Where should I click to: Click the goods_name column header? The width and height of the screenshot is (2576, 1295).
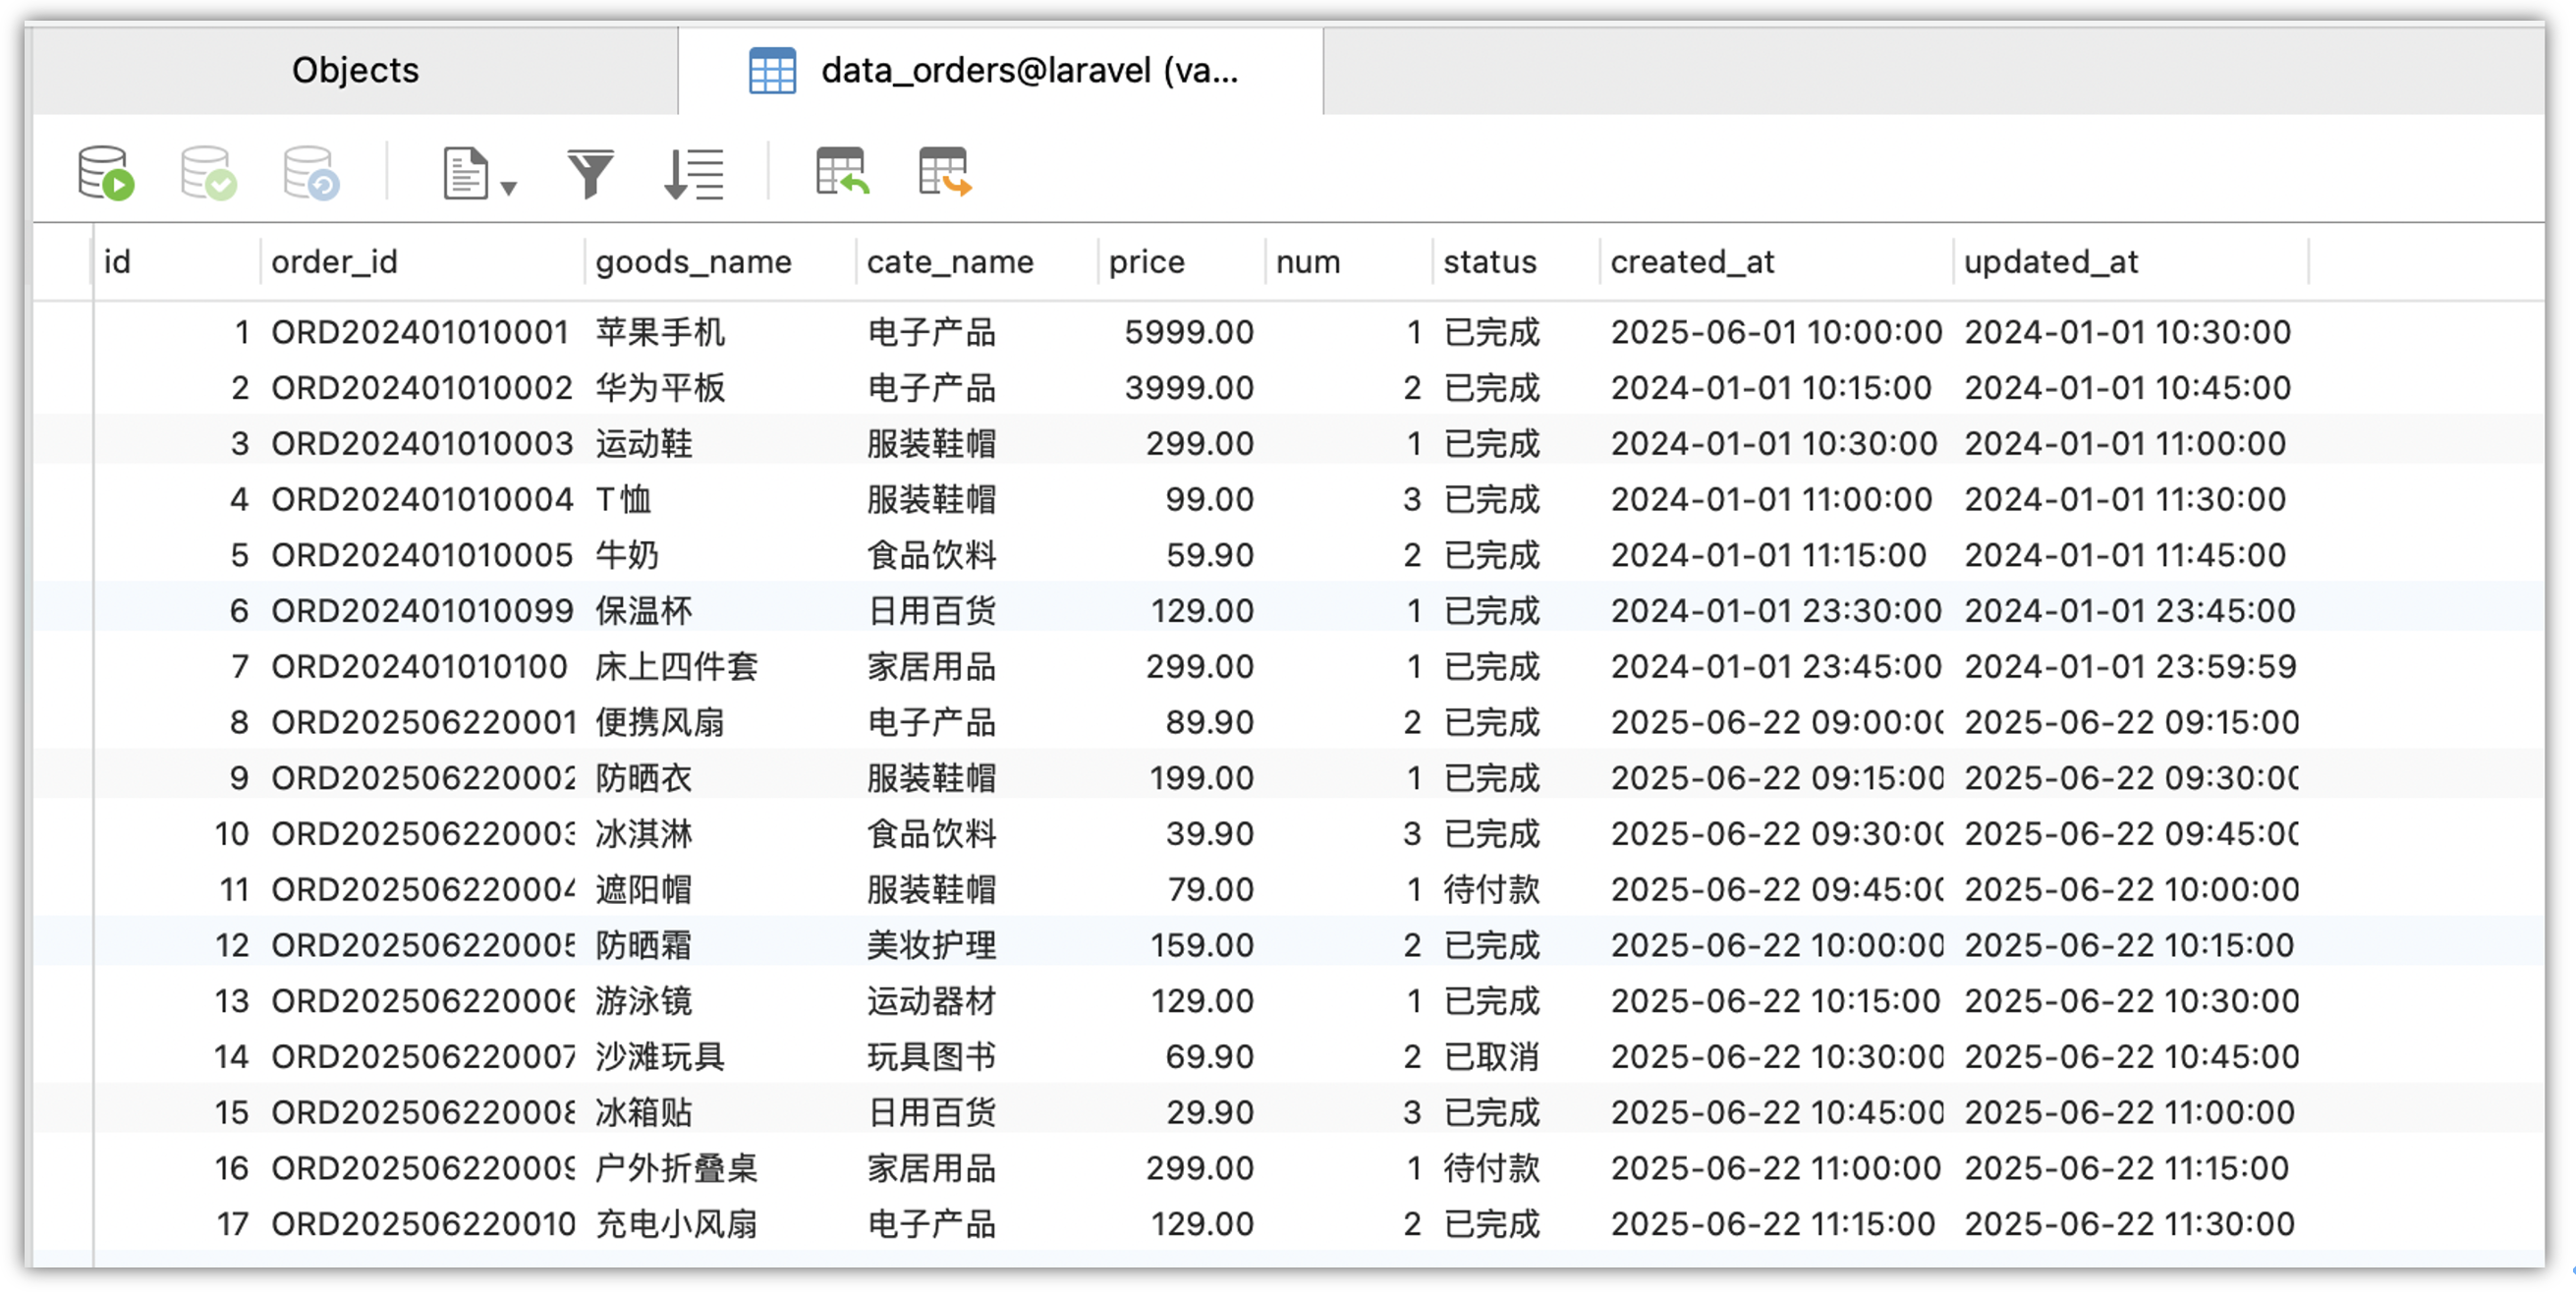pos(693,262)
